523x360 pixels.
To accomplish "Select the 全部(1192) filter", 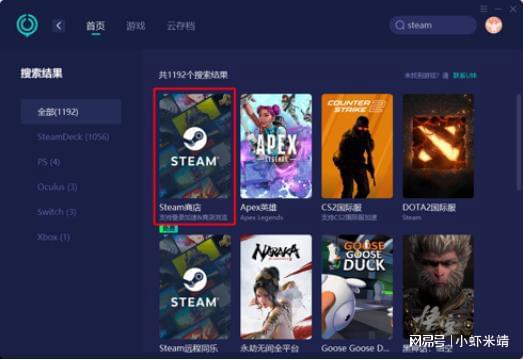I will 71,111.
